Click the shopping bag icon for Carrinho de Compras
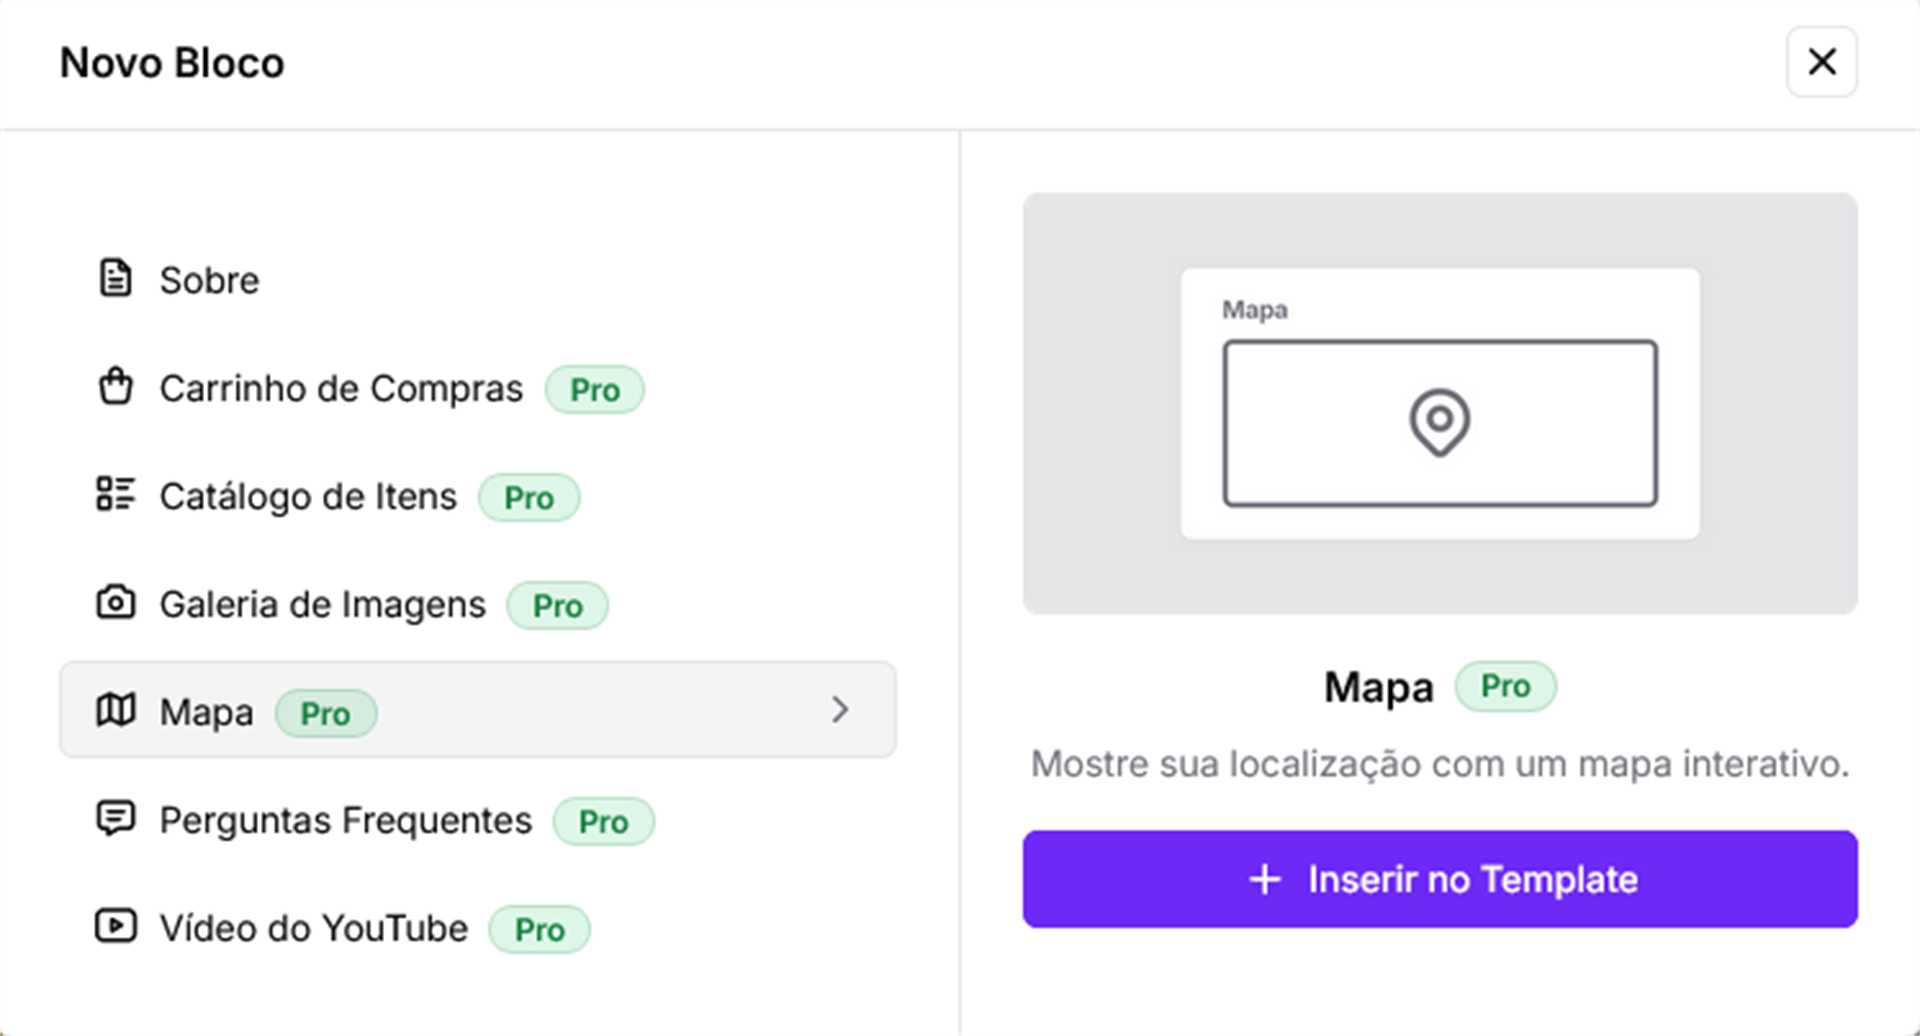Screen dimensions: 1920x1036 pyautogui.click(x=115, y=387)
